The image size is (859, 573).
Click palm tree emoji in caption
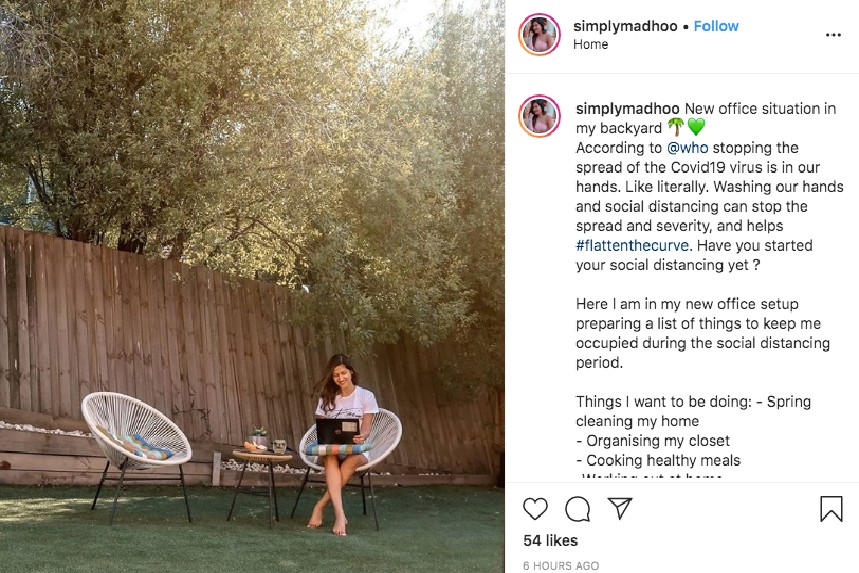[675, 127]
